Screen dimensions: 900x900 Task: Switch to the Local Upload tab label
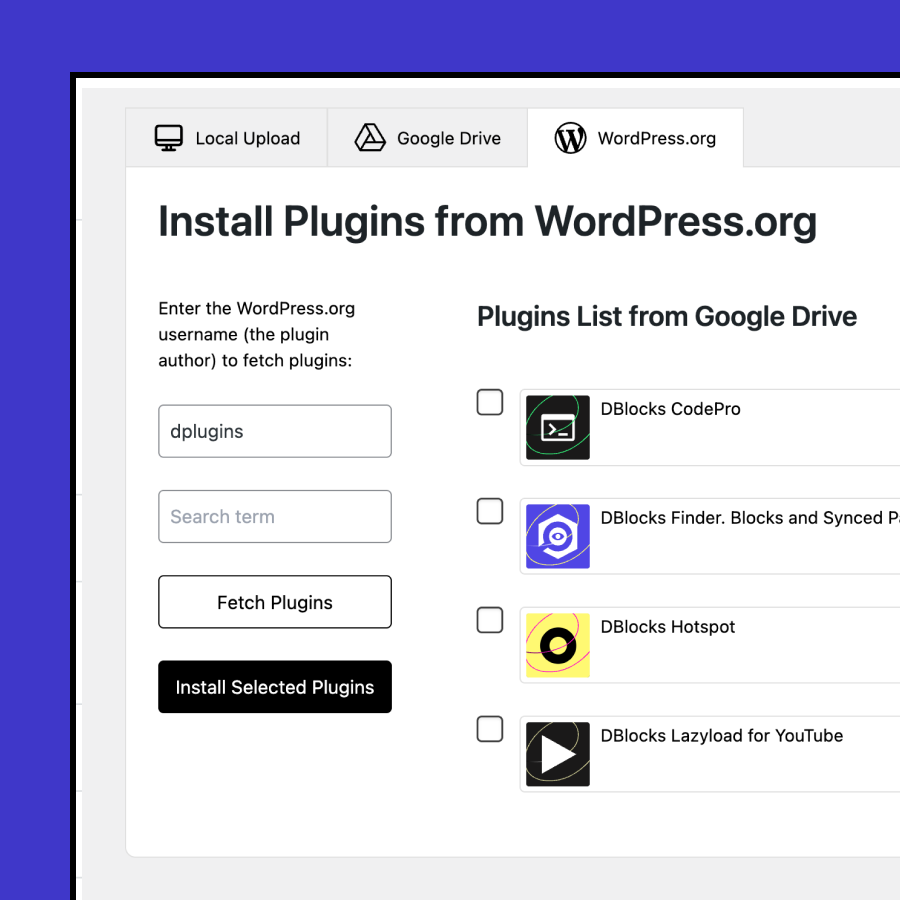click(247, 139)
